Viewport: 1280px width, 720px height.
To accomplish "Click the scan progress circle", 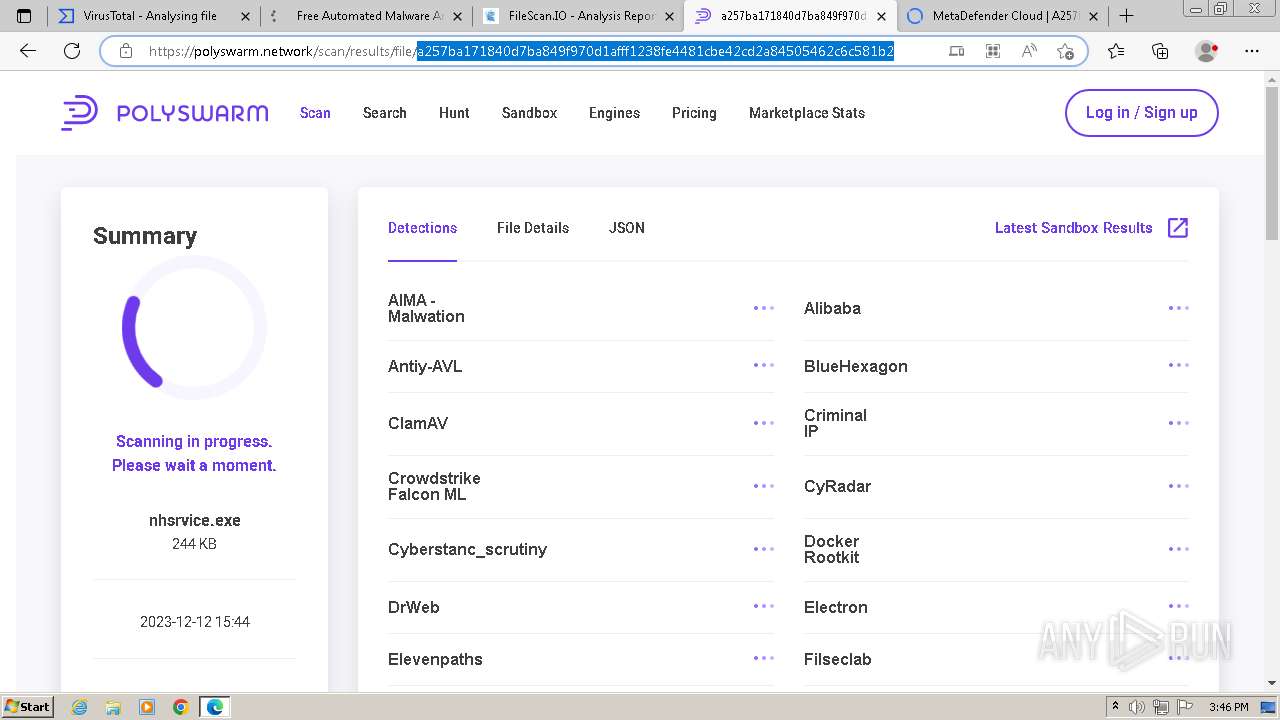I will coord(194,327).
